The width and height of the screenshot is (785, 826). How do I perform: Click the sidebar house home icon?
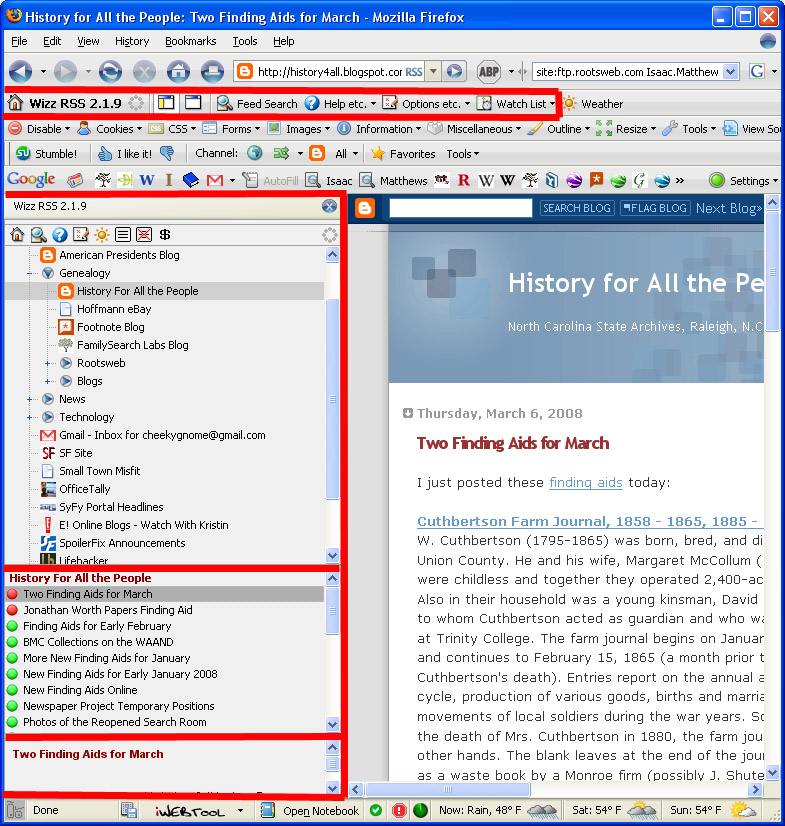[17, 234]
